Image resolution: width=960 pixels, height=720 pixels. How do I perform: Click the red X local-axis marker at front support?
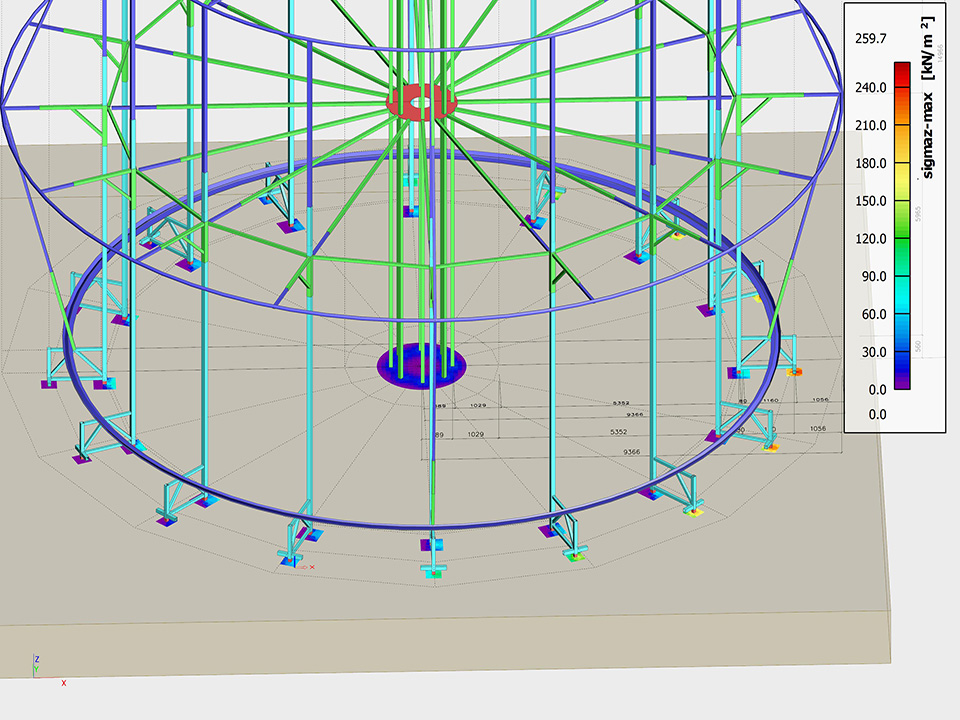click(312, 567)
